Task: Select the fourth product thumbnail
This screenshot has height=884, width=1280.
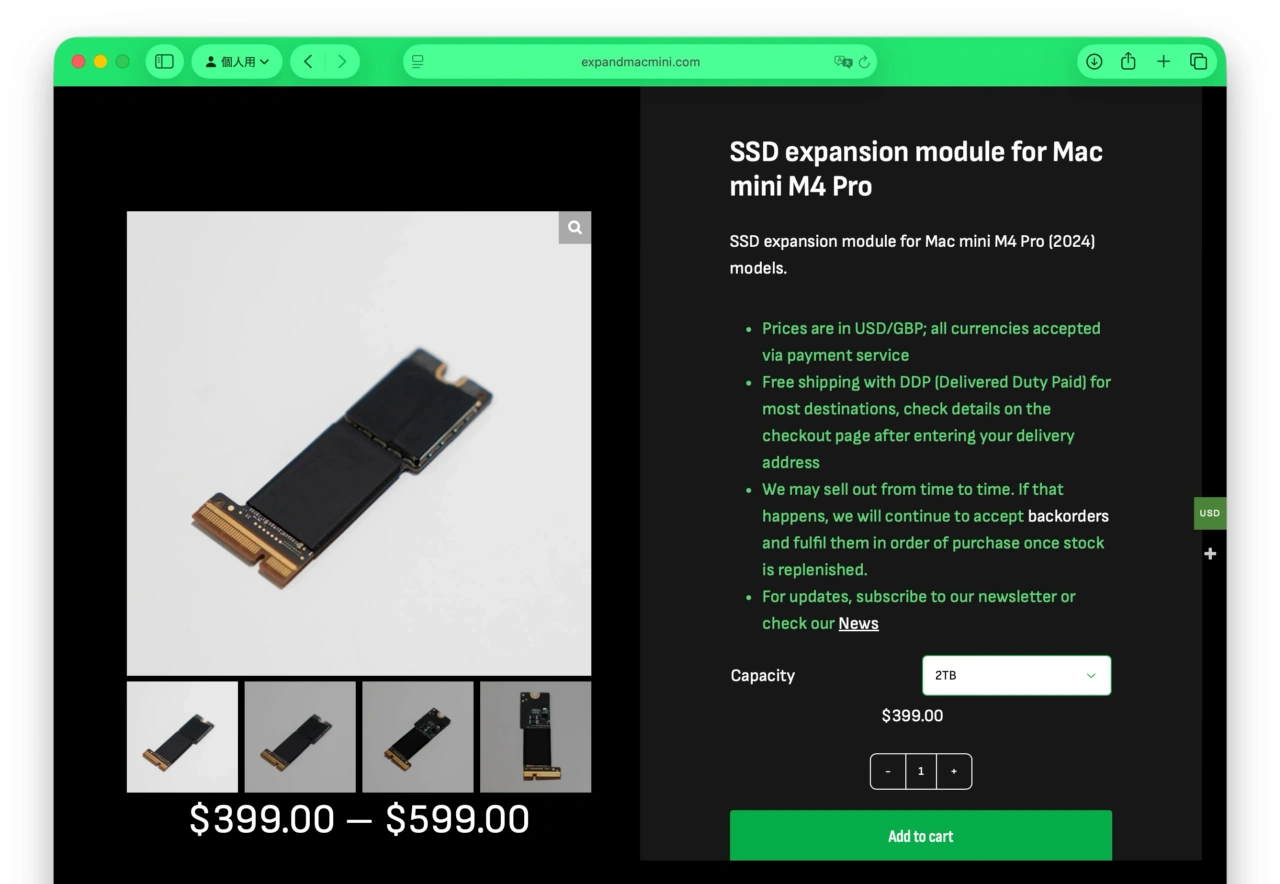Action: [535, 737]
